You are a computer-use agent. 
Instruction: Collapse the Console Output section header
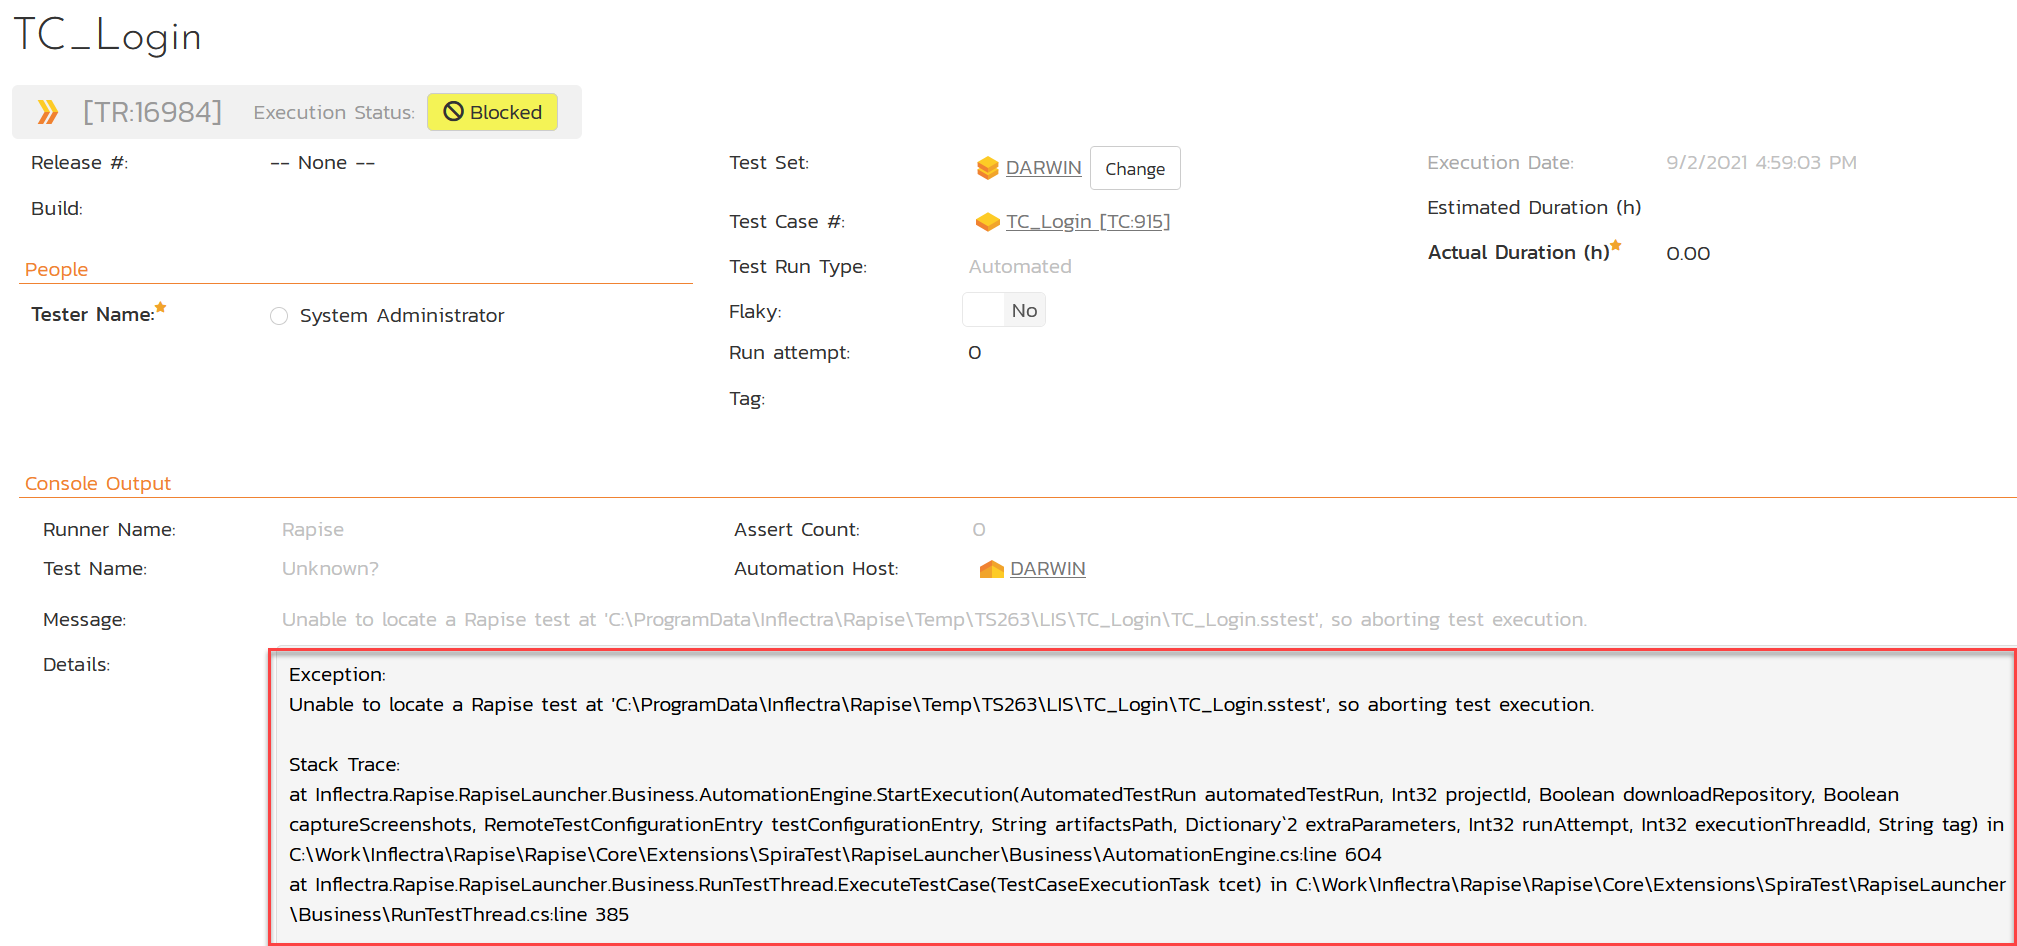point(98,484)
